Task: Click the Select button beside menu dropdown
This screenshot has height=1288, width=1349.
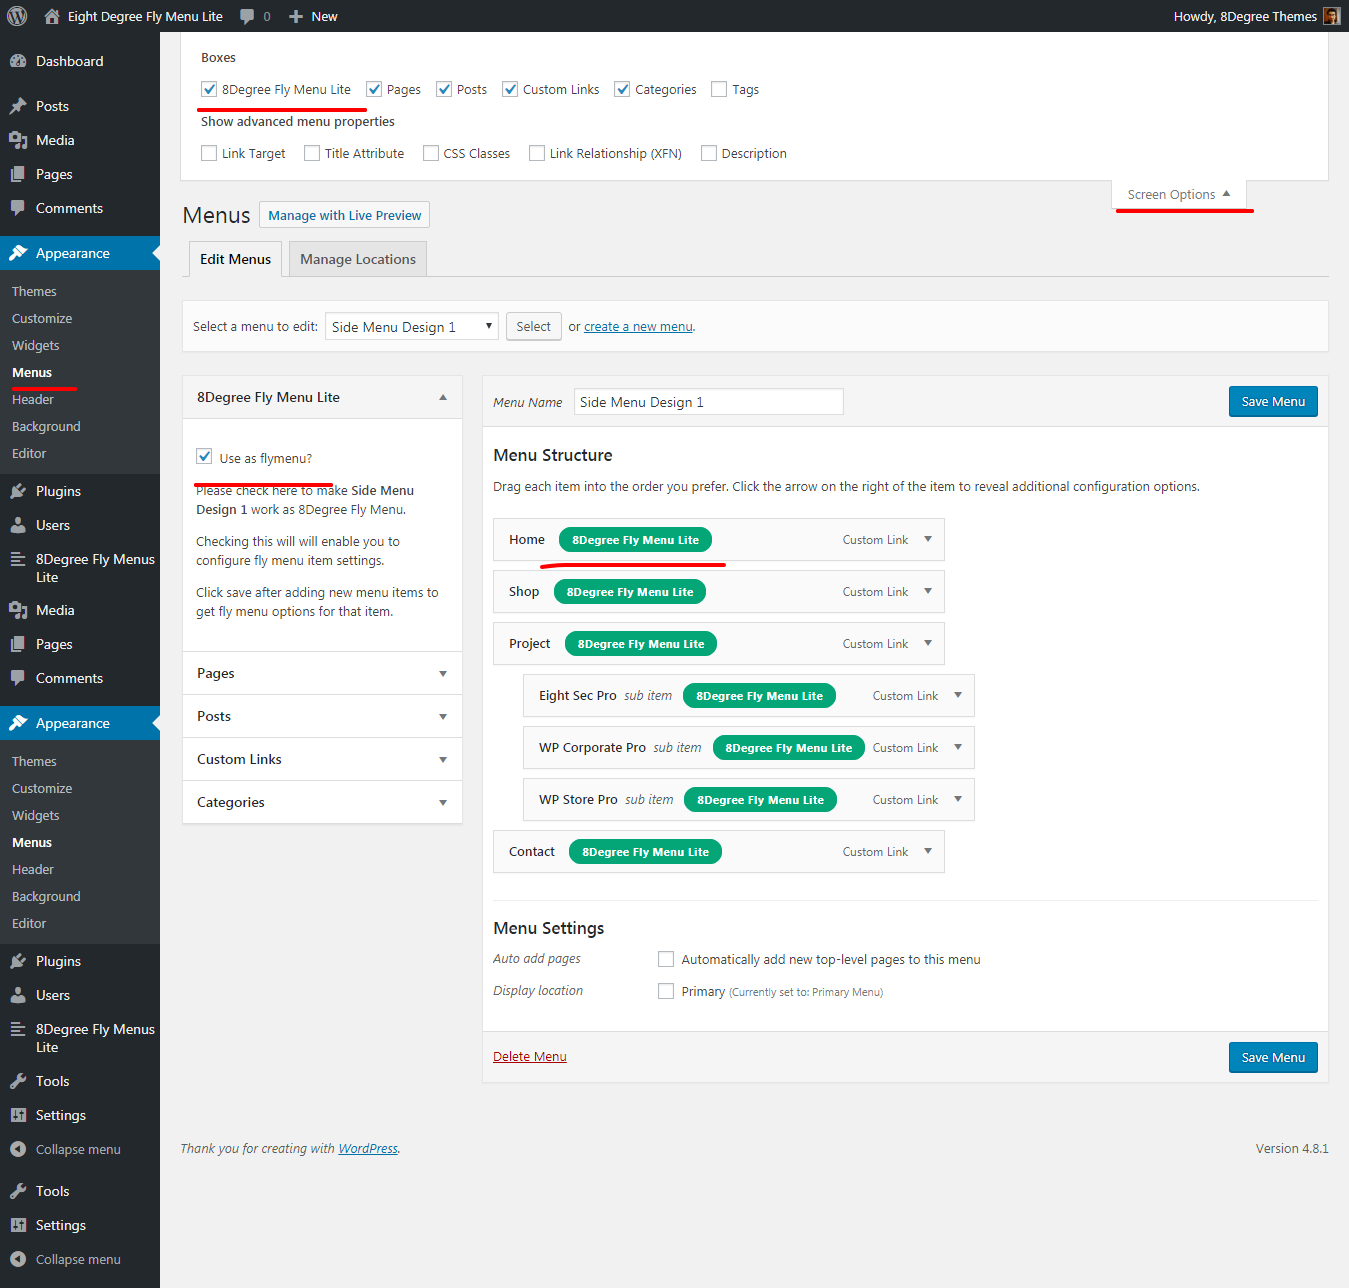Action: click(533, 326)
